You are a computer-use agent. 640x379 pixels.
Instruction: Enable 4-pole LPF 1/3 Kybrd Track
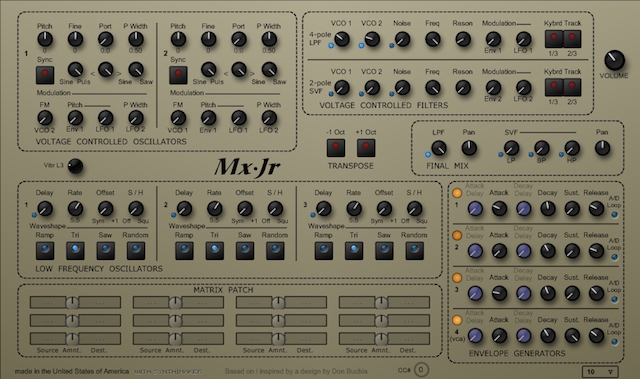click(x=554, y=39)
